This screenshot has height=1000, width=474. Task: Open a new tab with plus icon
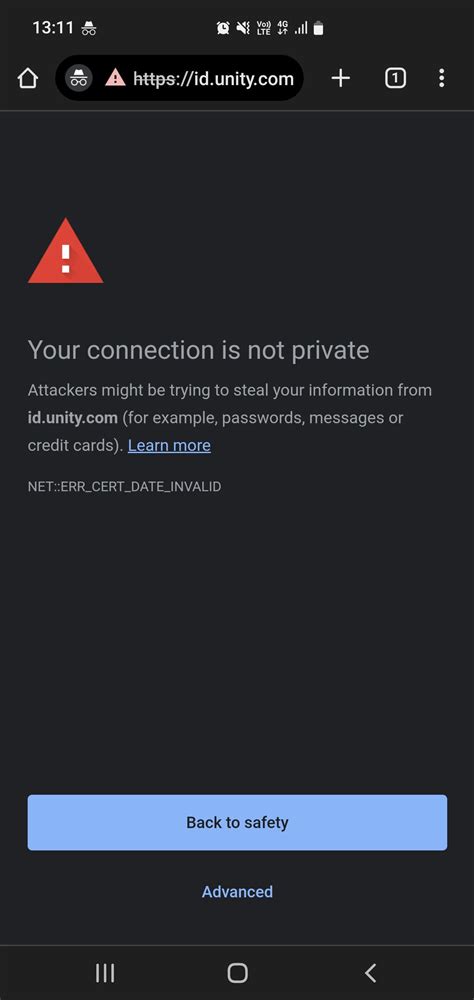(341, 78)
